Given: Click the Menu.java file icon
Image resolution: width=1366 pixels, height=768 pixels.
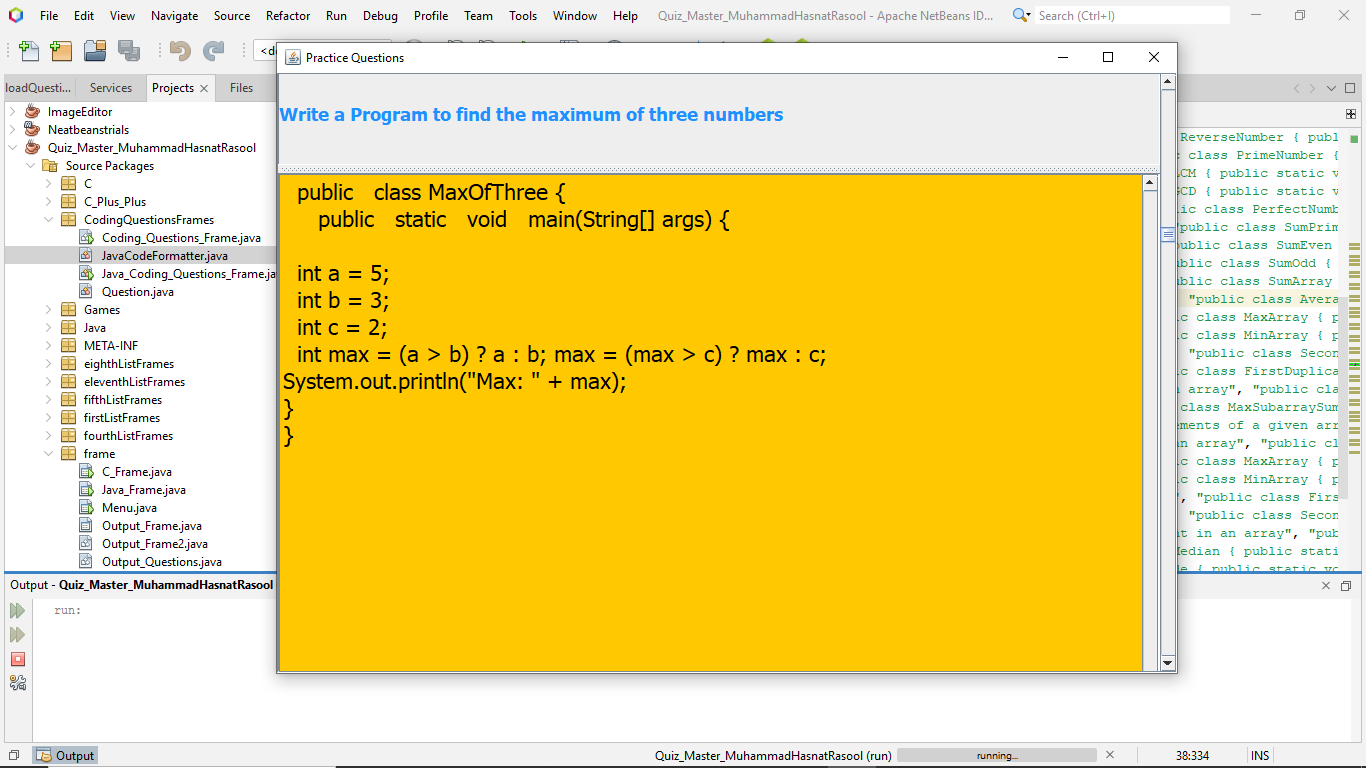Looking at the screenshot, I should click(x=87, y=508).
